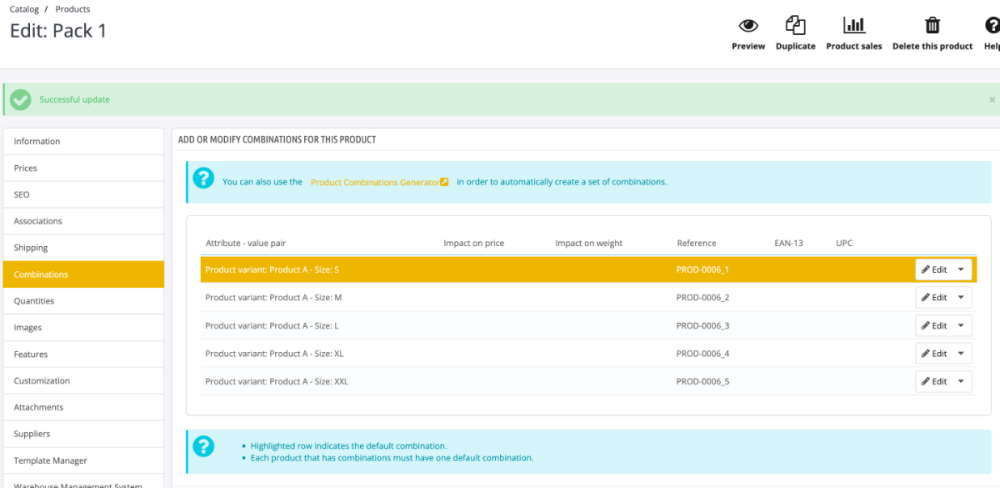Expand dropdown arrow for Size: S row
The image size is (1000, 488).
coord(960,270)
